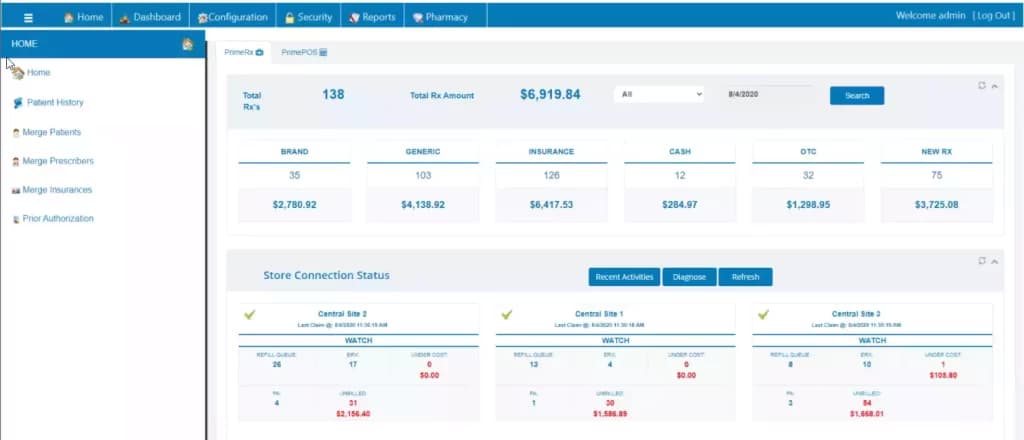Click the Home icon in the sidebar list
Image resolution: width=1024 pixels, height=440 pixels.
point(18,73)
